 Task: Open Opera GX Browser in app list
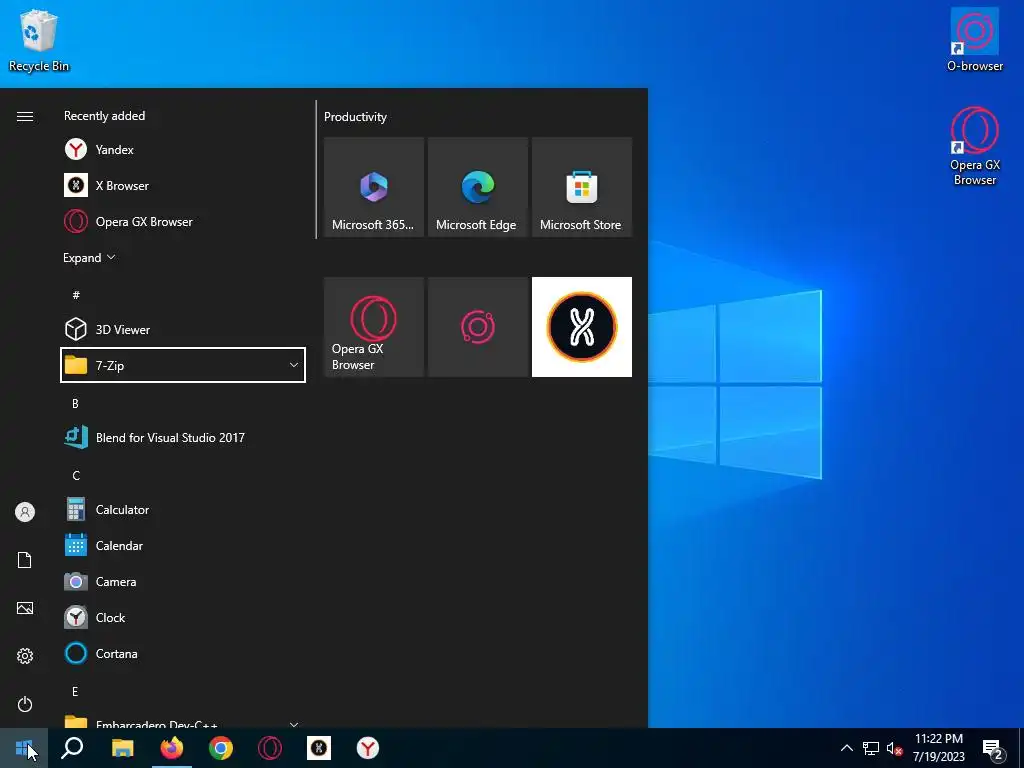coord(183,221)
